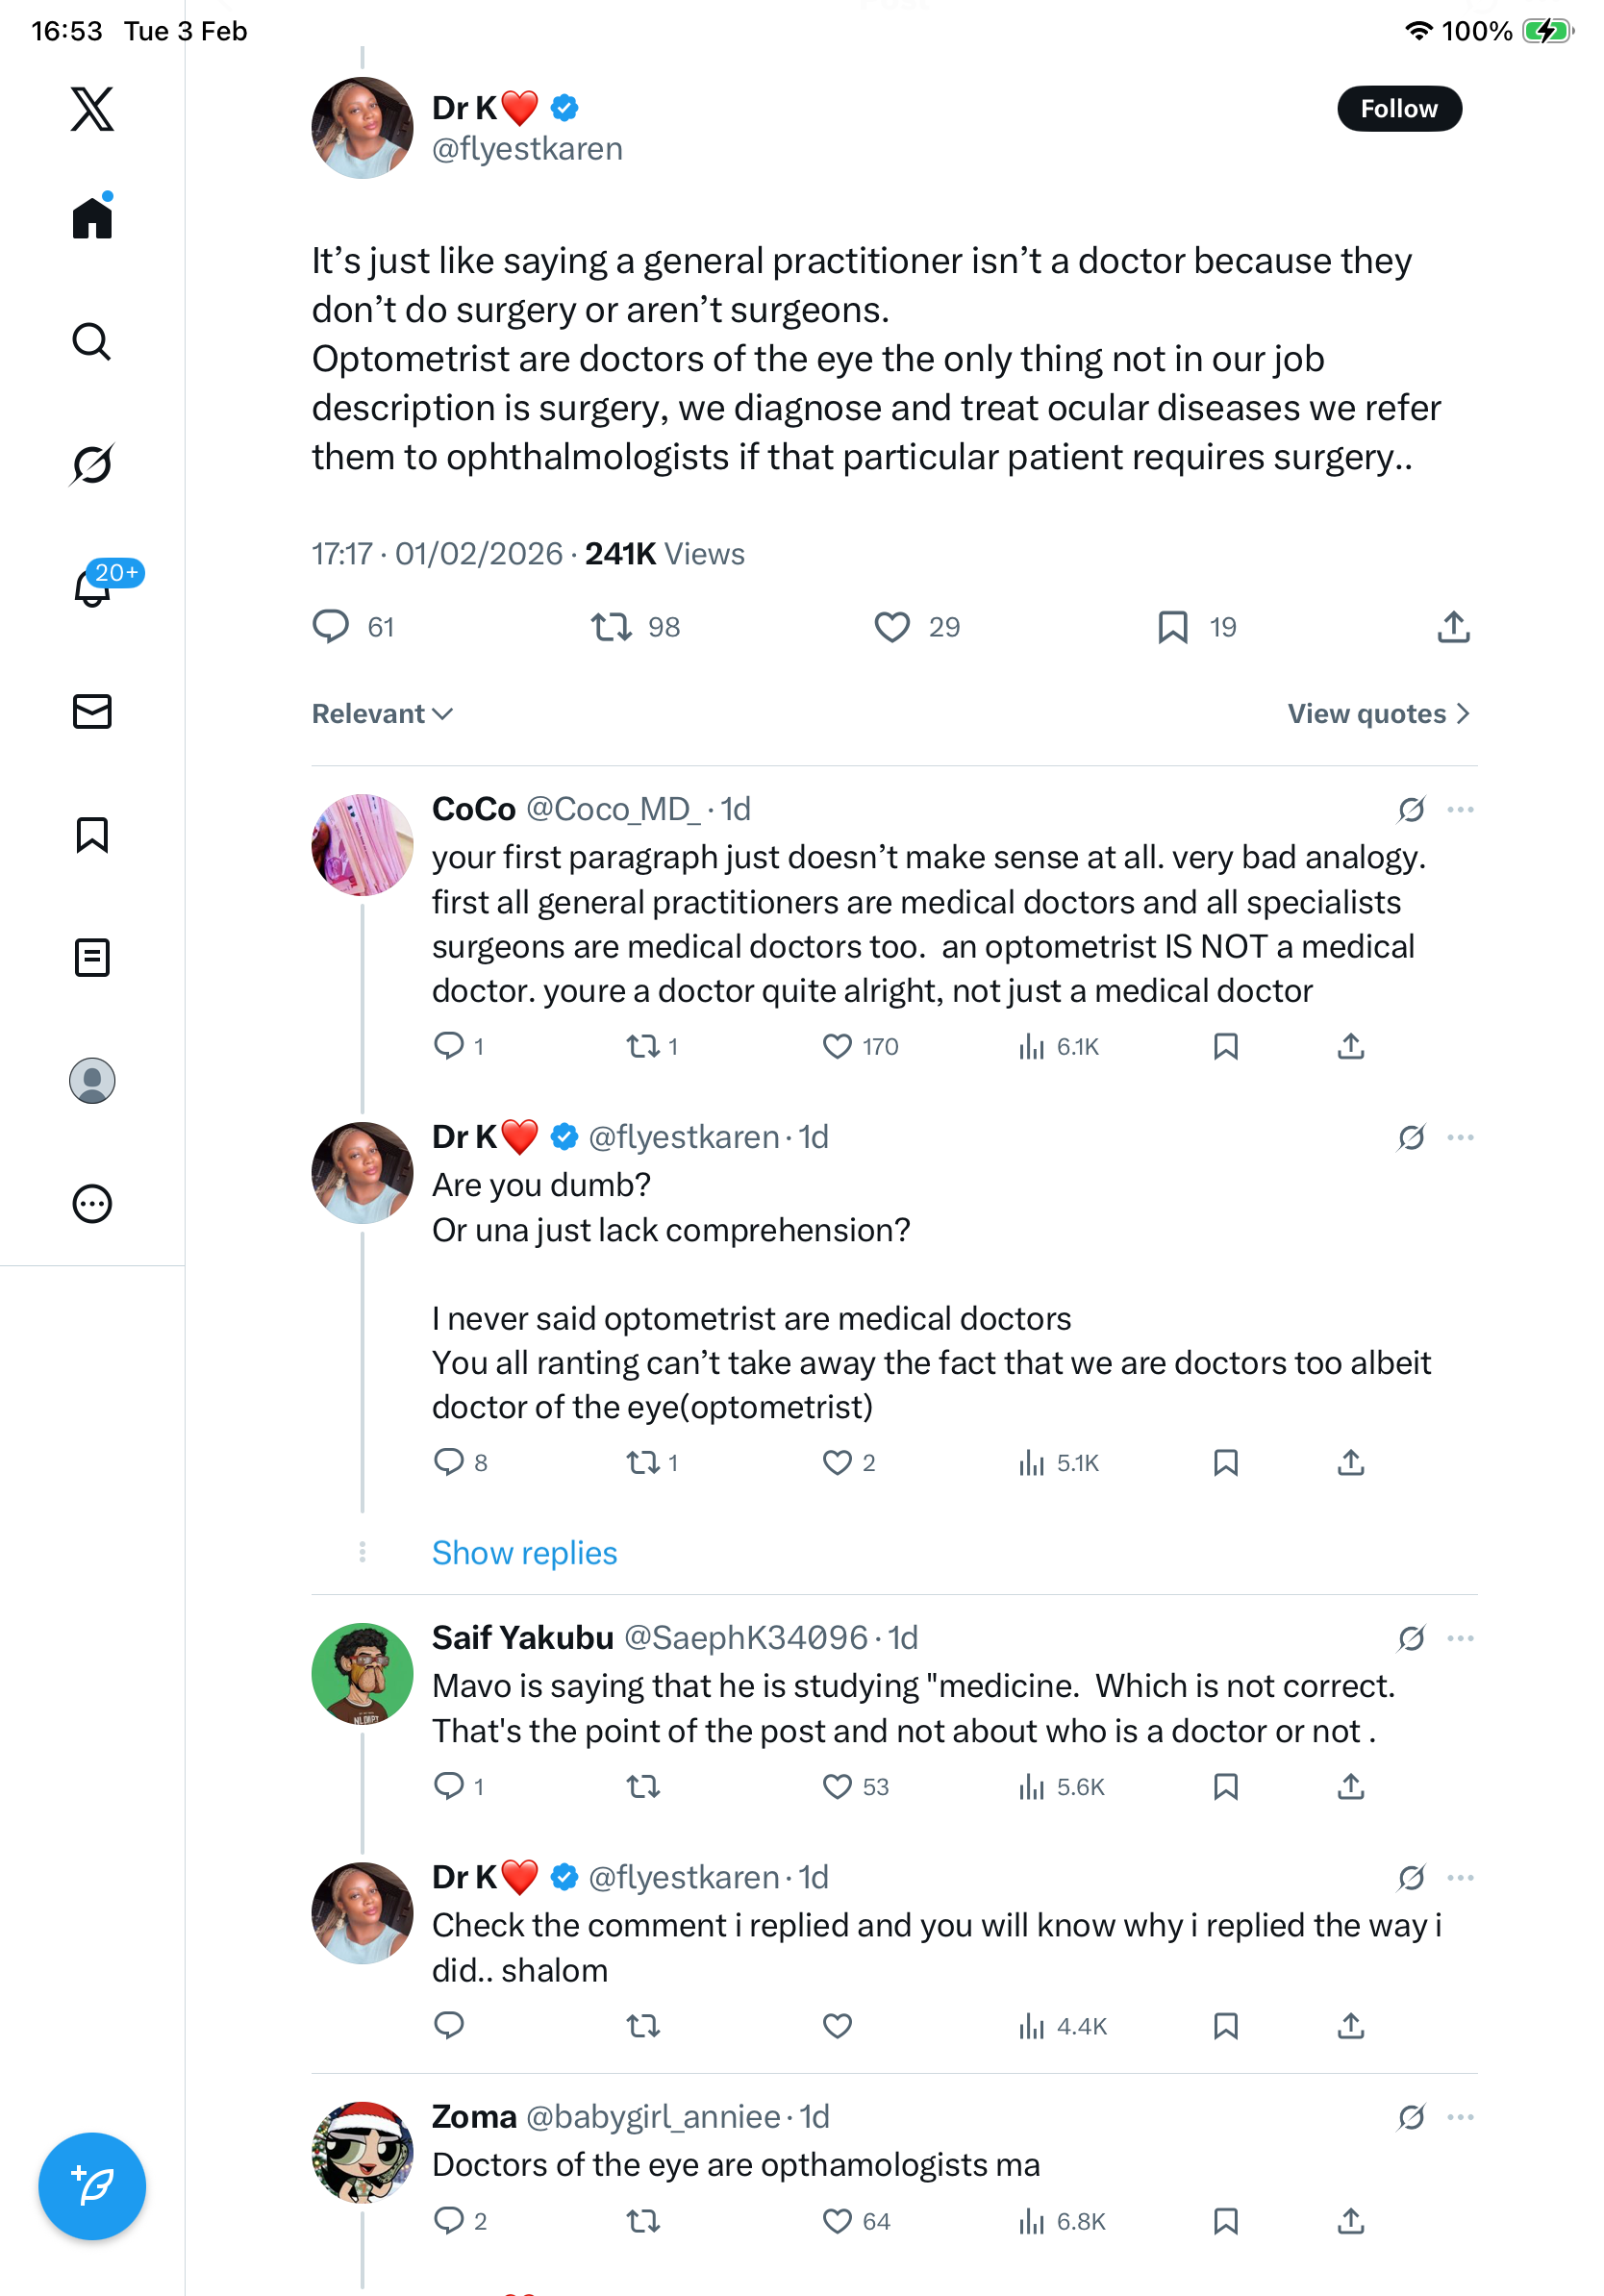1604x2296 pixels.
Task: Open the sidebar More menu
Action: (x=92, y=1204)
